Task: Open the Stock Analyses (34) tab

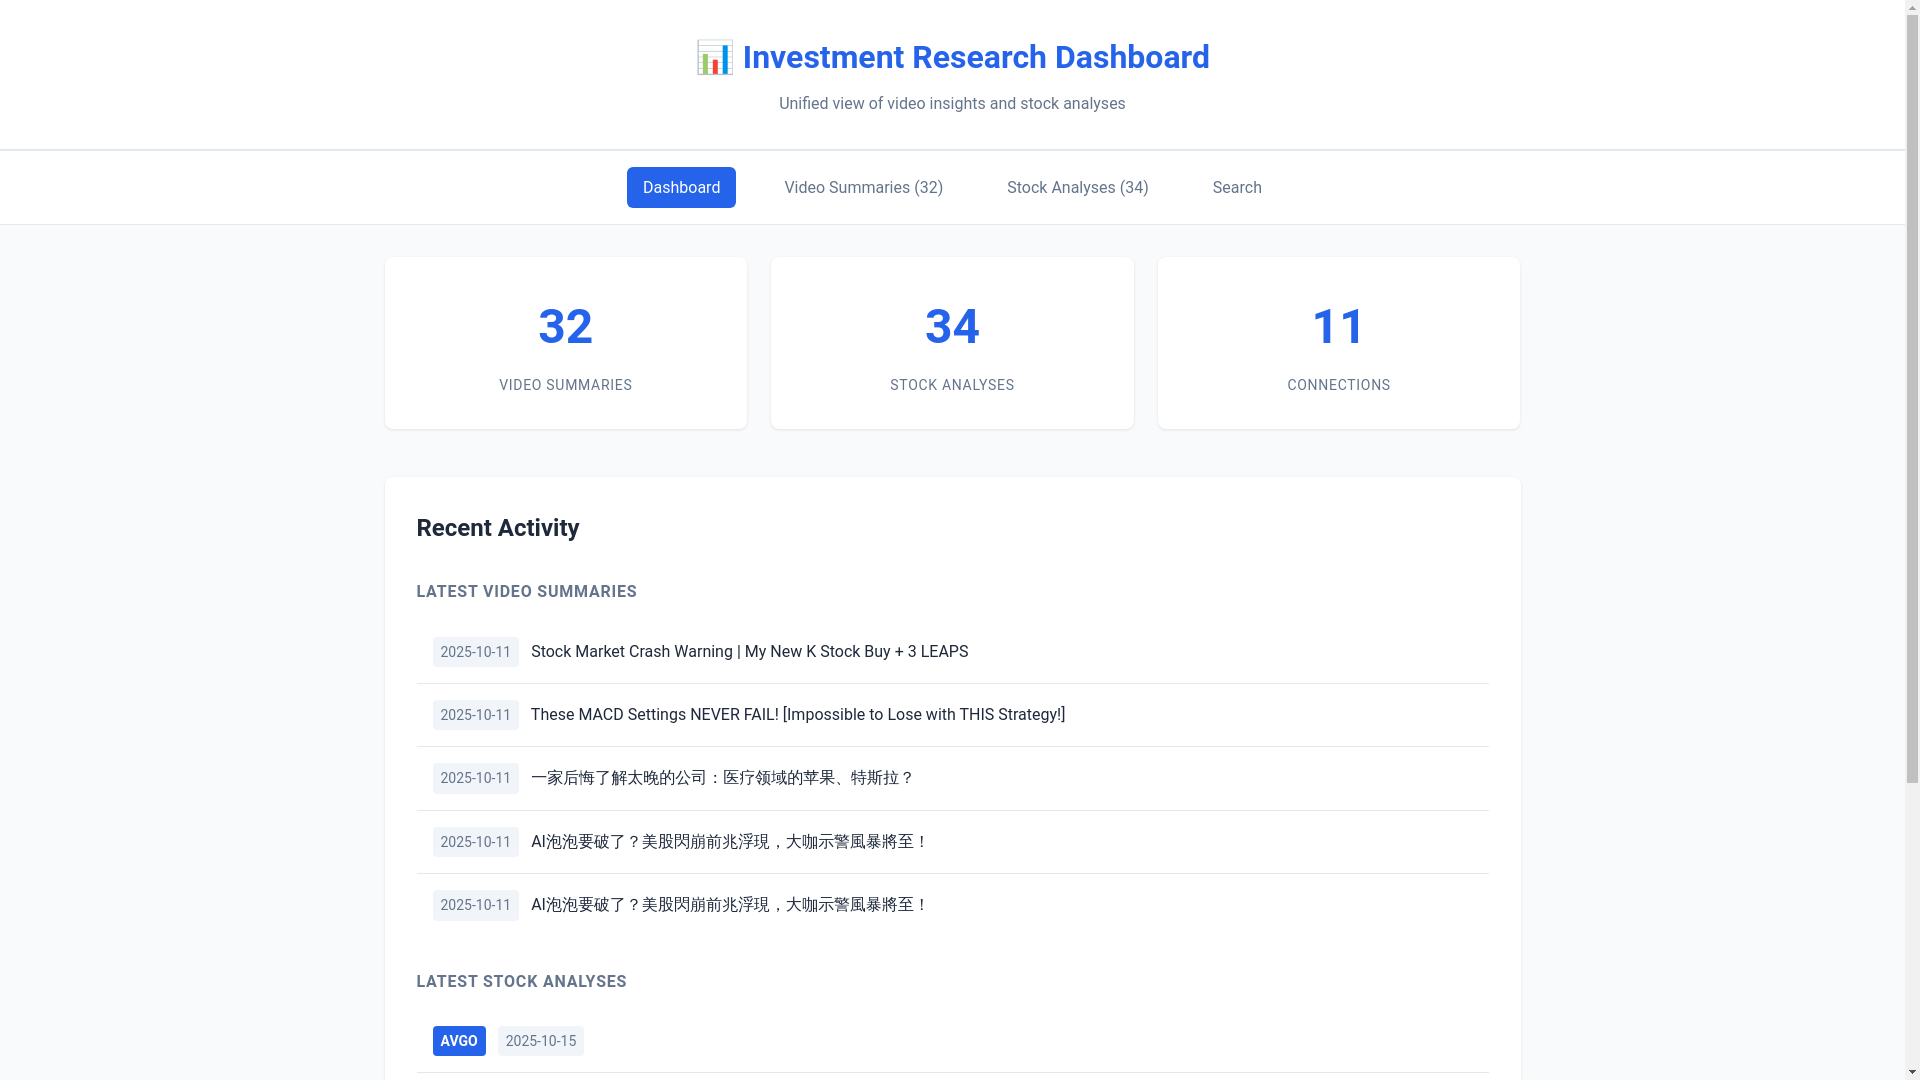Action: pos(1077,188)
